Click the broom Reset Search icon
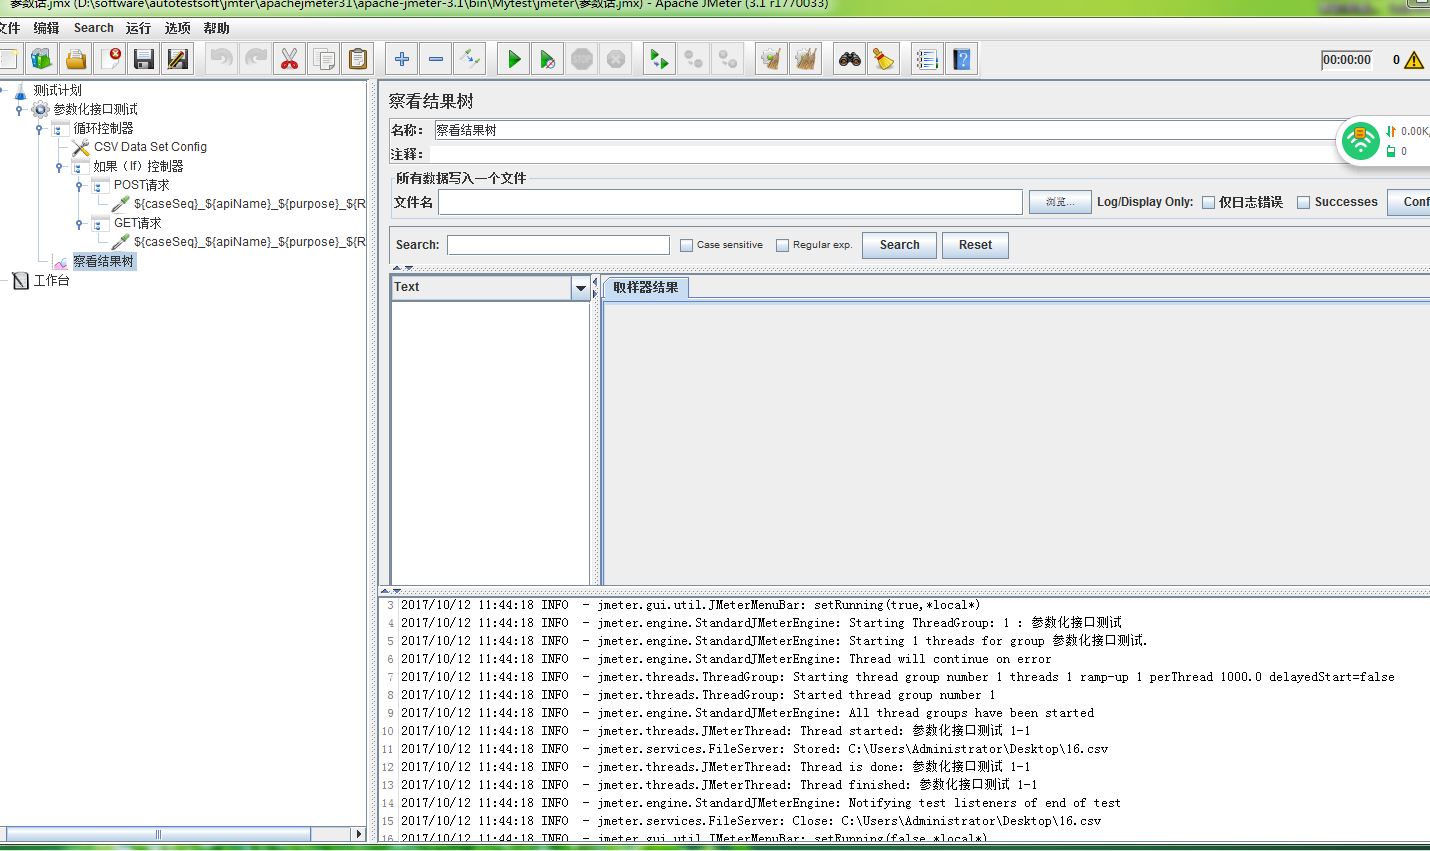Image resolution: width=1430 pixels, height=851 pixels. [x=883, y=60]
